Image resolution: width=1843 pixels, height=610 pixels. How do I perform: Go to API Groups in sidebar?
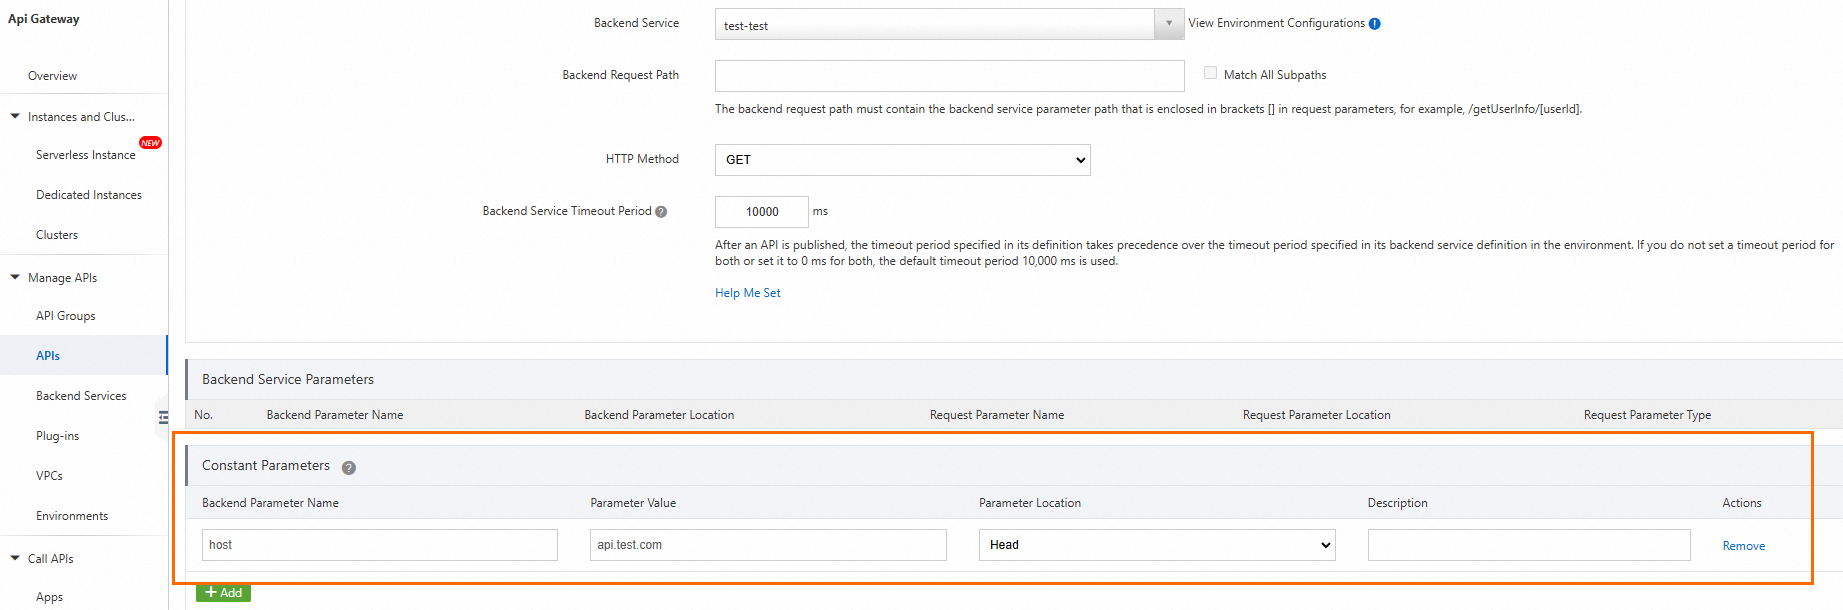tap(66, 316)
